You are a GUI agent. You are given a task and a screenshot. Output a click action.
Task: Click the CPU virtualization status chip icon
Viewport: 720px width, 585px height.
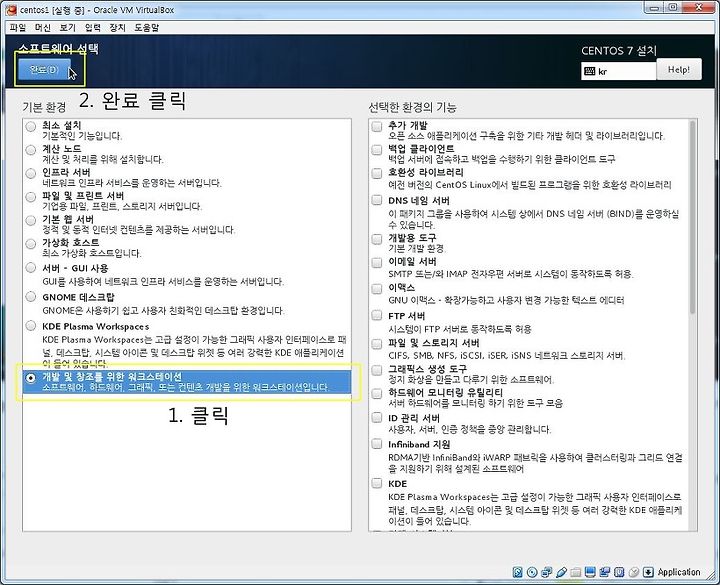pos(619,572)
